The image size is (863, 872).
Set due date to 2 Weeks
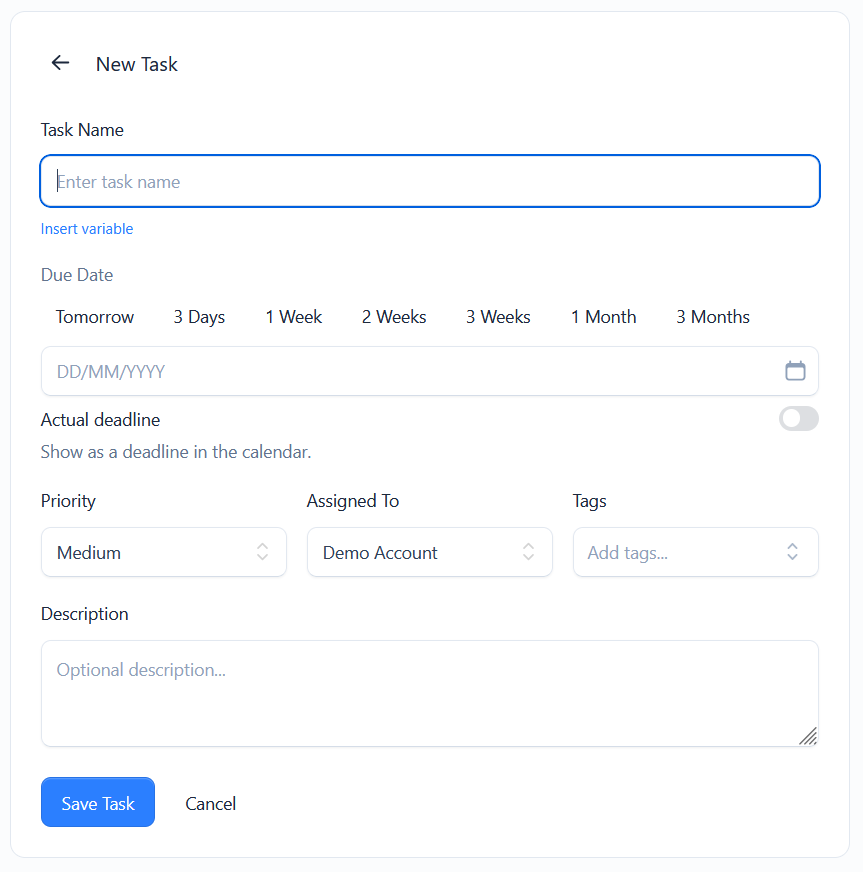coord(394,316)
